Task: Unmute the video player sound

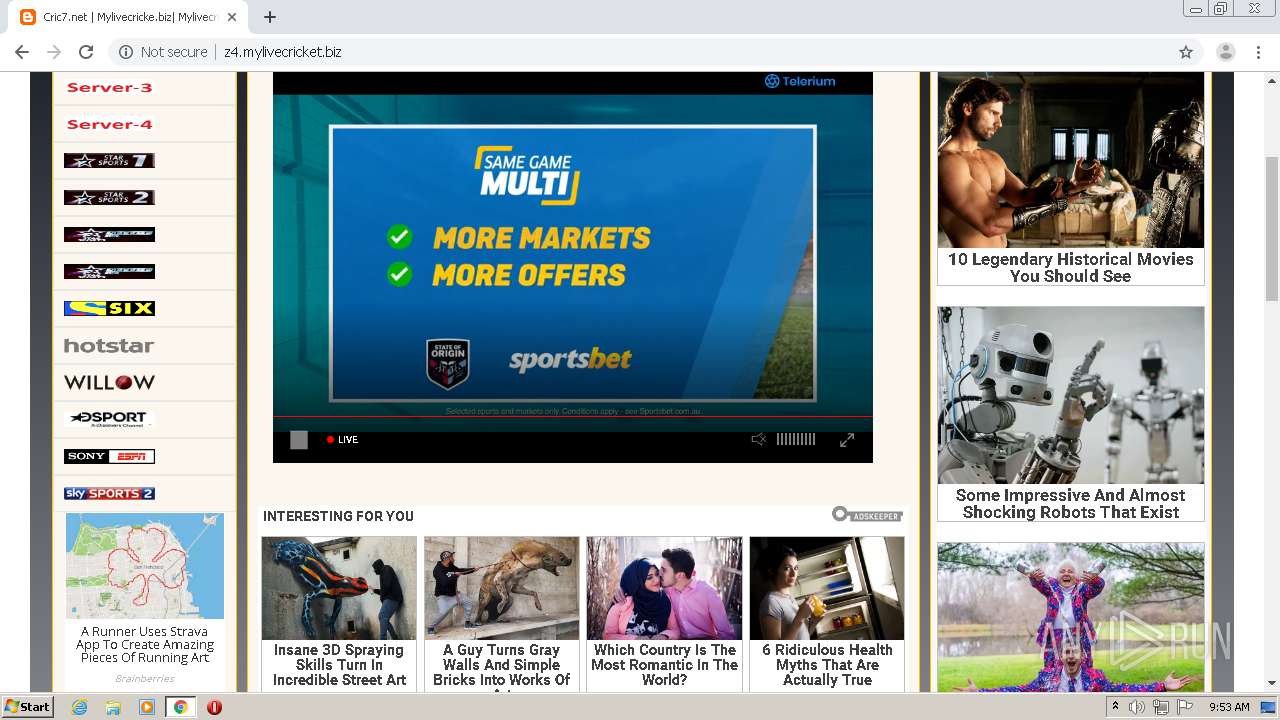Action: pos(759,440)
